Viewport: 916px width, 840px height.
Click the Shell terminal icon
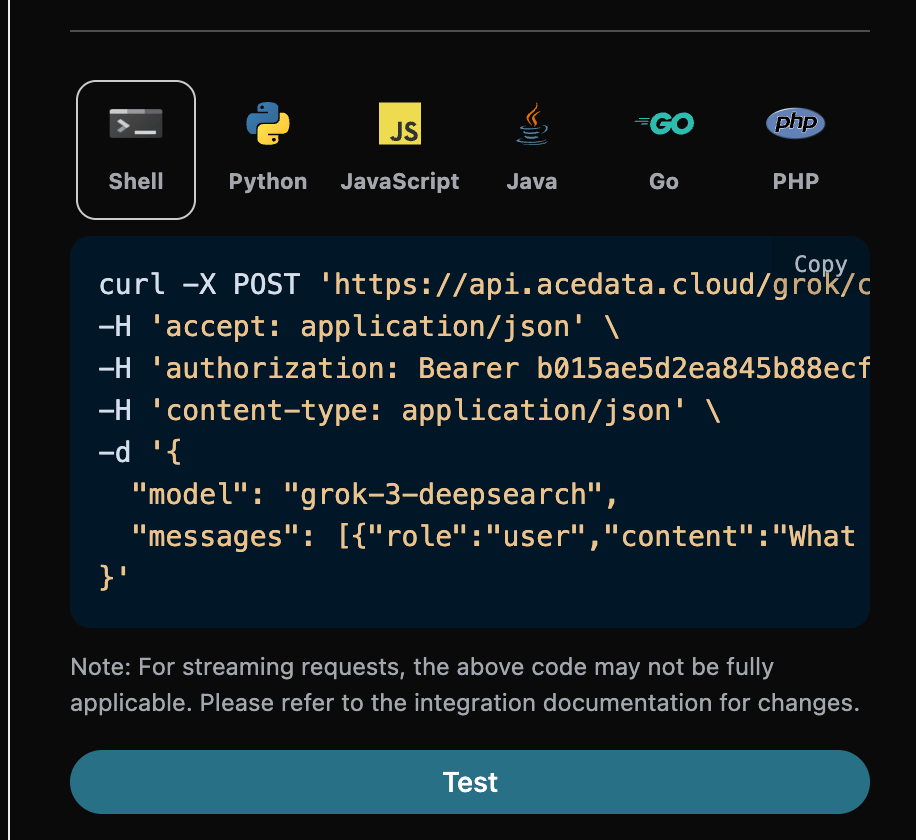[x=136, y=125]
